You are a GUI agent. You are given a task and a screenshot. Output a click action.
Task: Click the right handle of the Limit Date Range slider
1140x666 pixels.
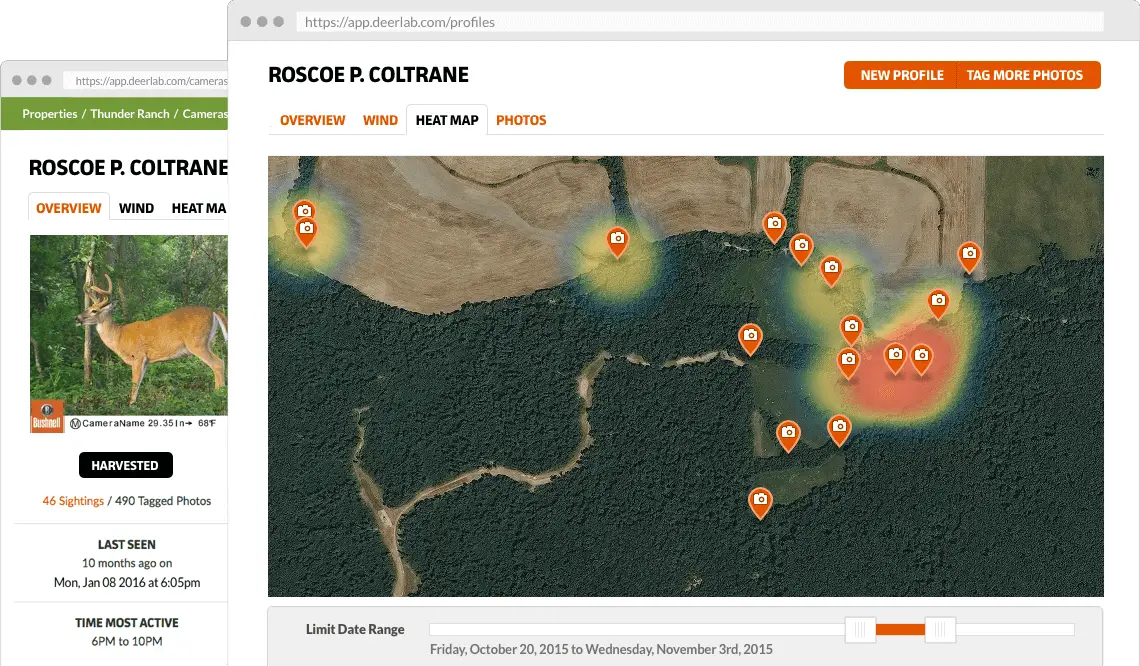939,629
